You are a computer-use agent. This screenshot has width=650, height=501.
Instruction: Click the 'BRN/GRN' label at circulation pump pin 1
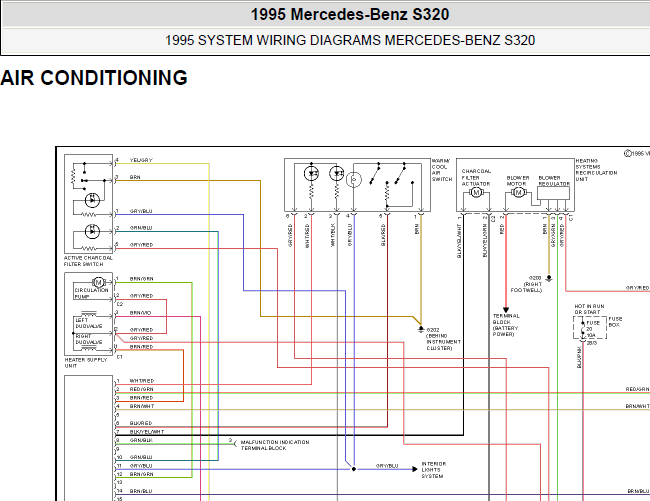point(141,279)
